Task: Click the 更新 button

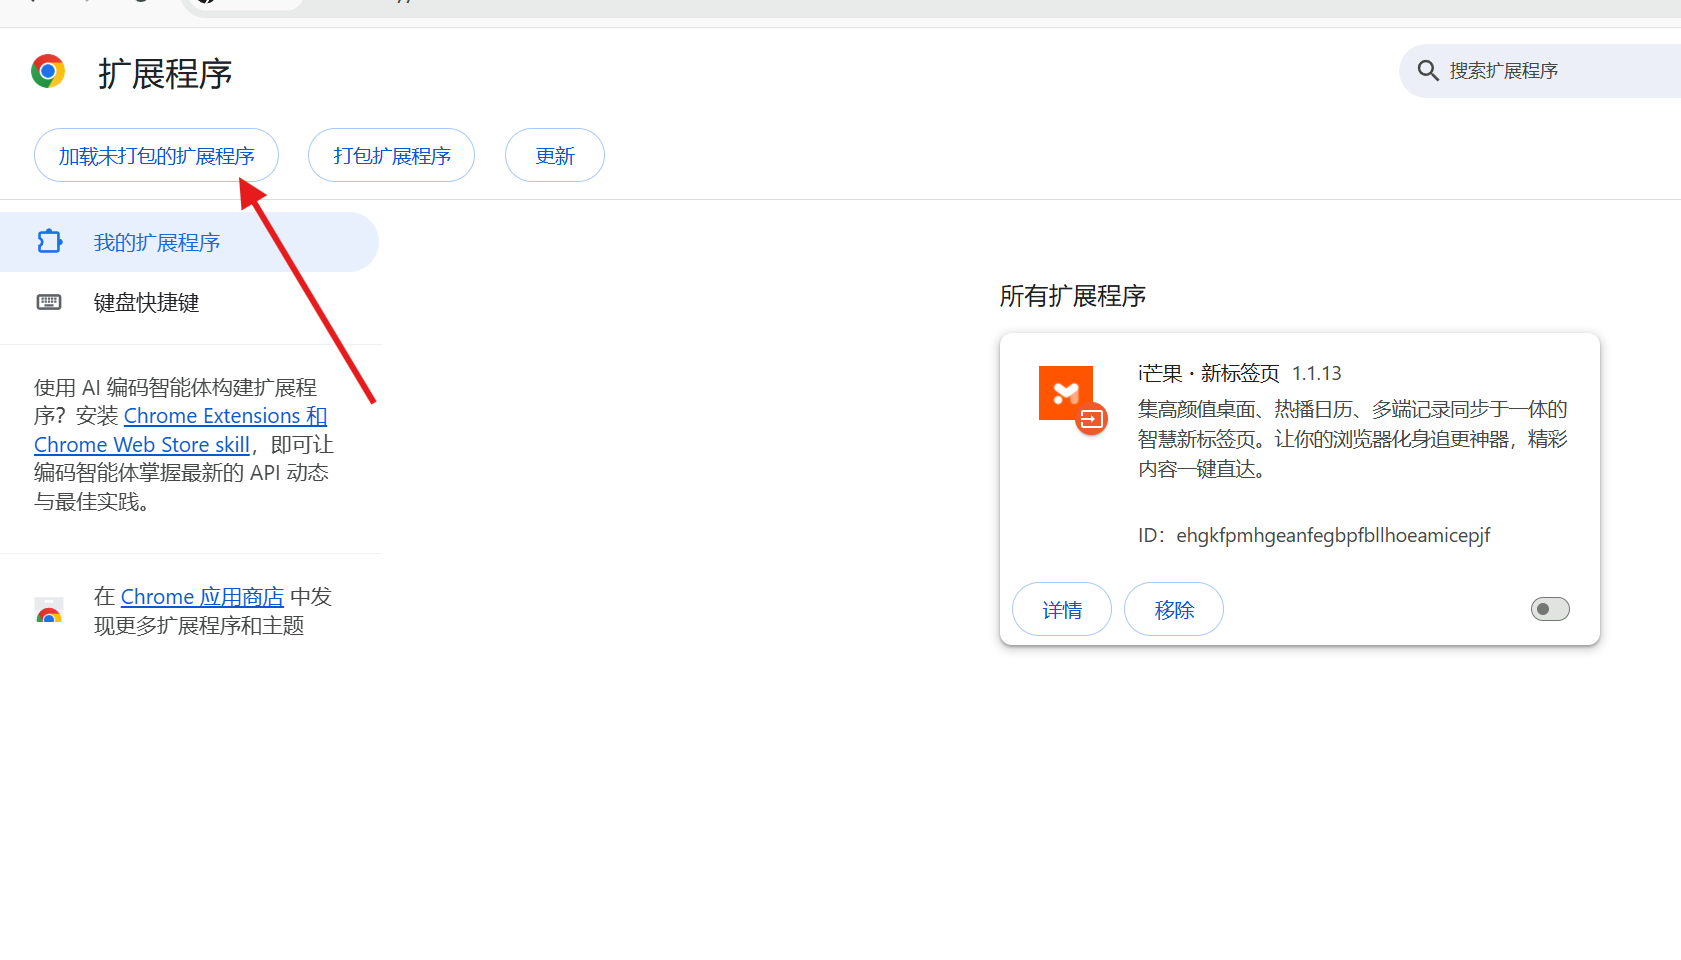Action: click(555, 156)
